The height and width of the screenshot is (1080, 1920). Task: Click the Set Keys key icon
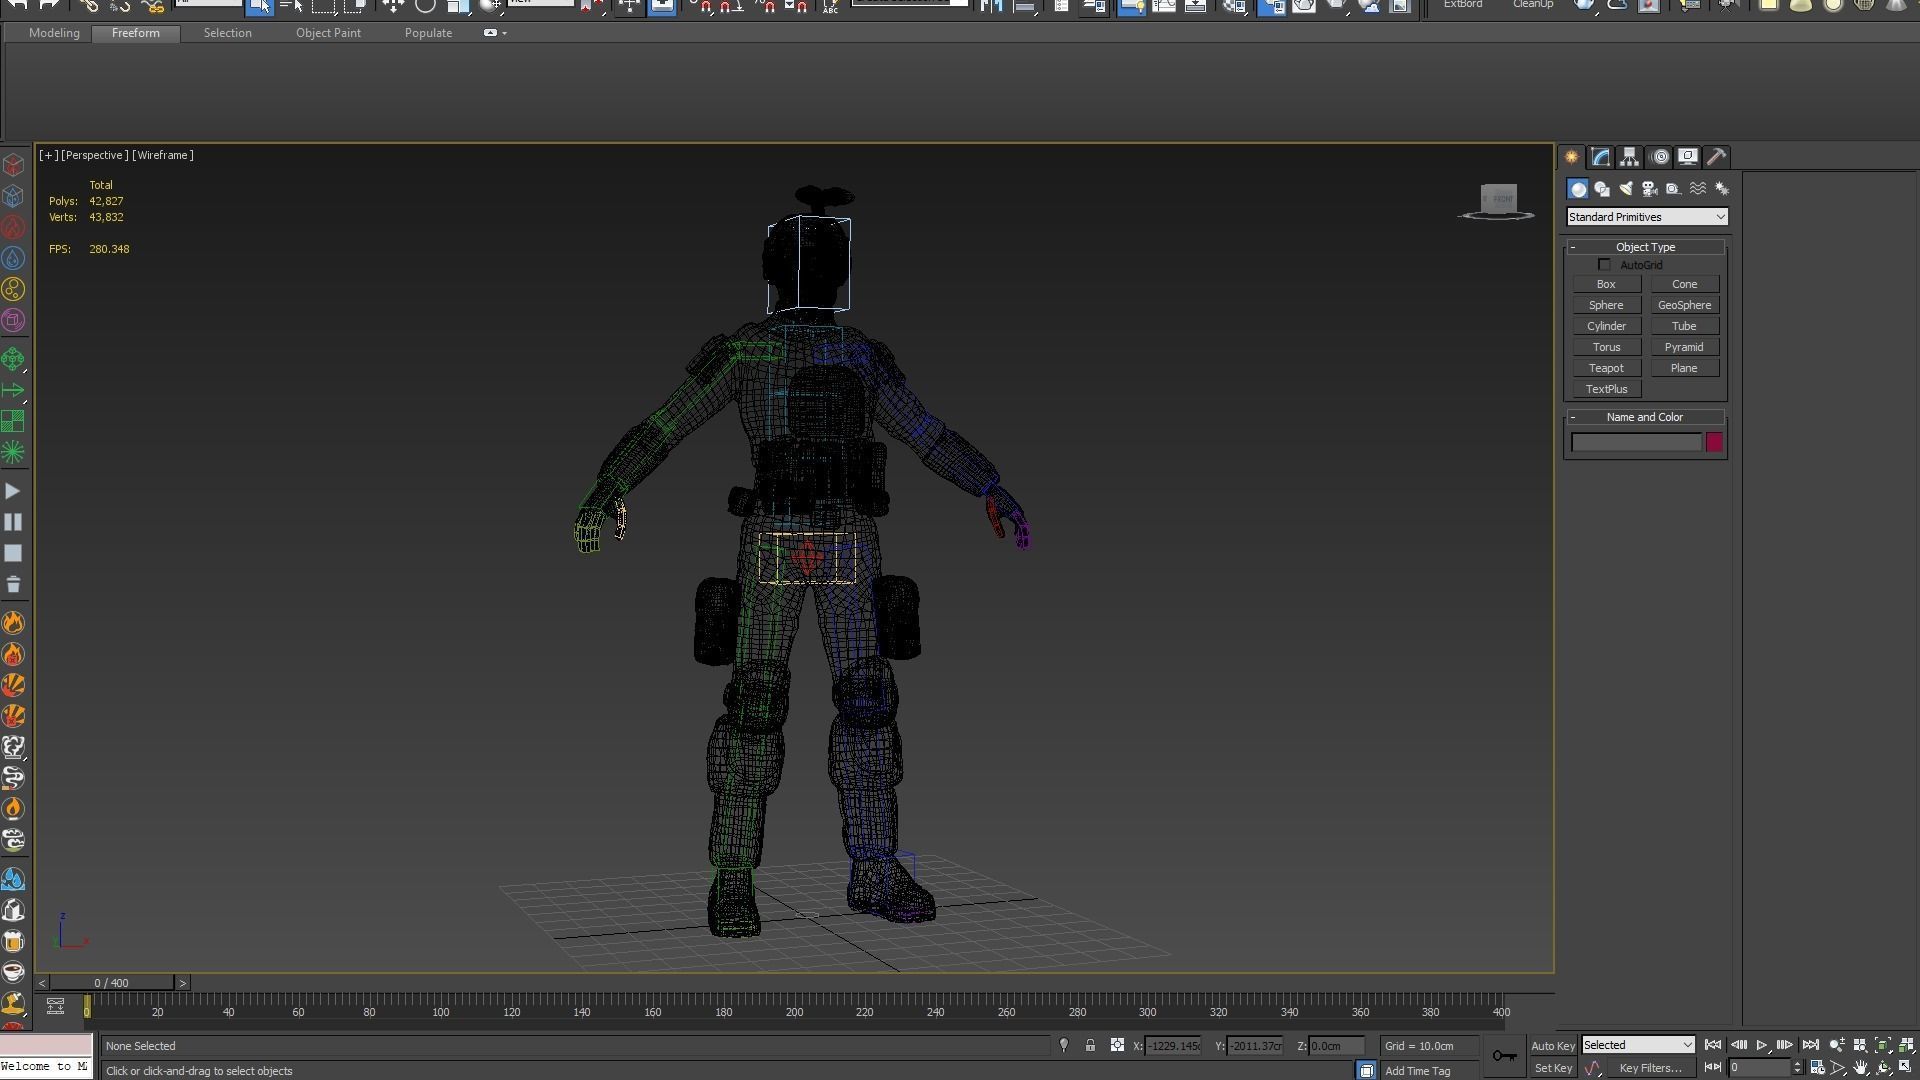point(1504,1056)
